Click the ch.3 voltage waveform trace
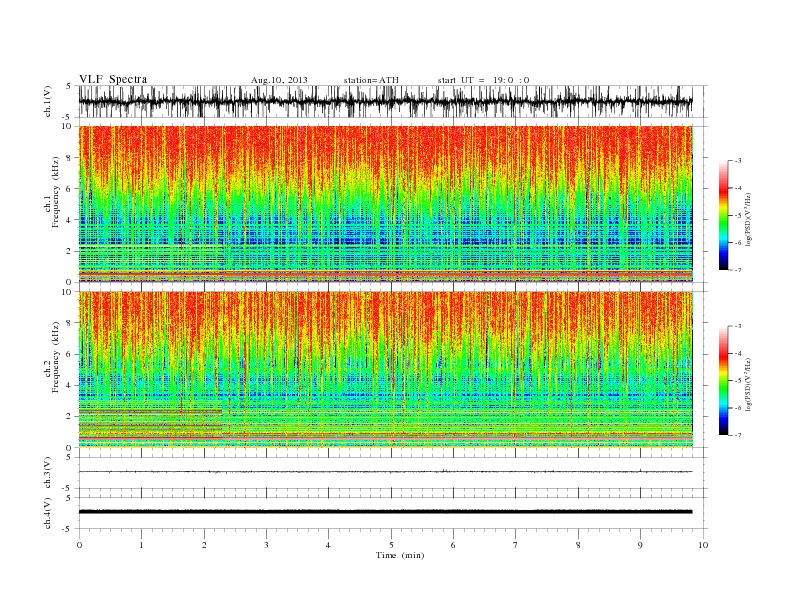 (385, 472)
